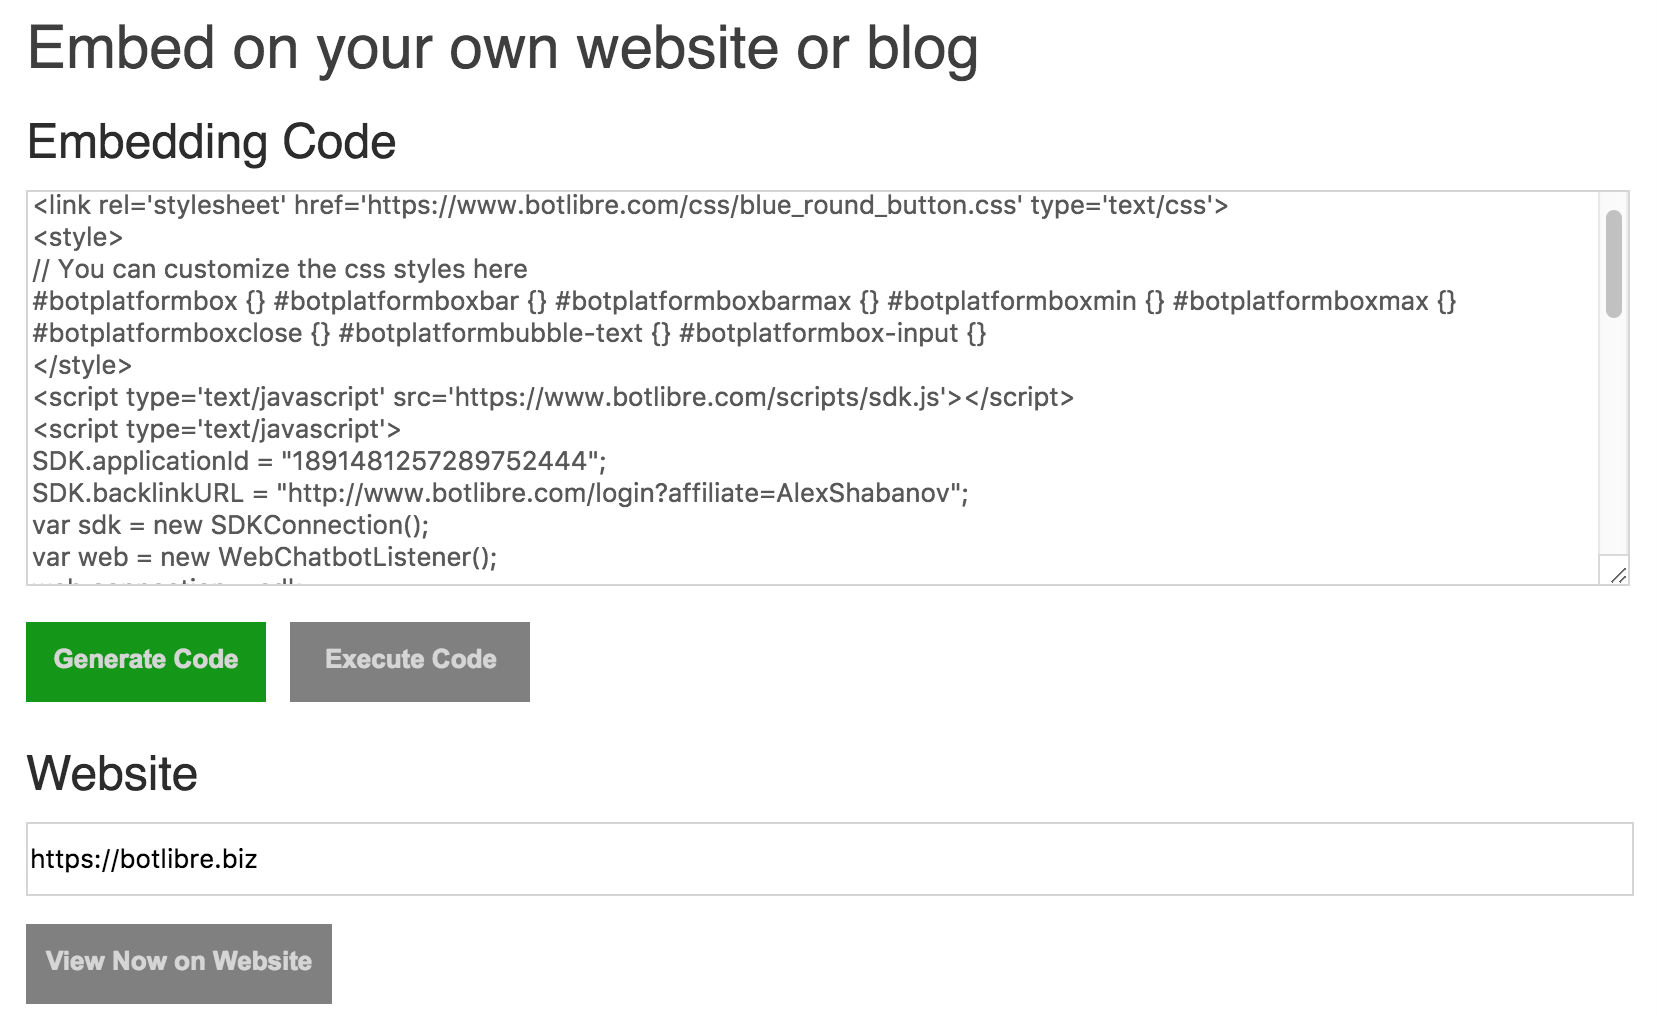1660x1016 pixels.
Task: Click the 'Website' section heading
Action: pyautogui.click(x=112, y=773)
